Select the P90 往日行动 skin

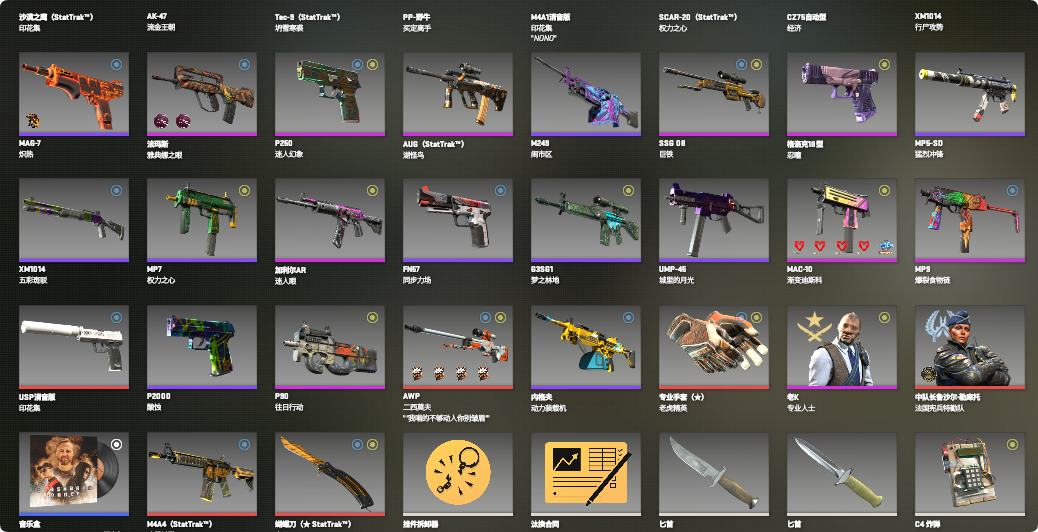[x=330, y=347]
